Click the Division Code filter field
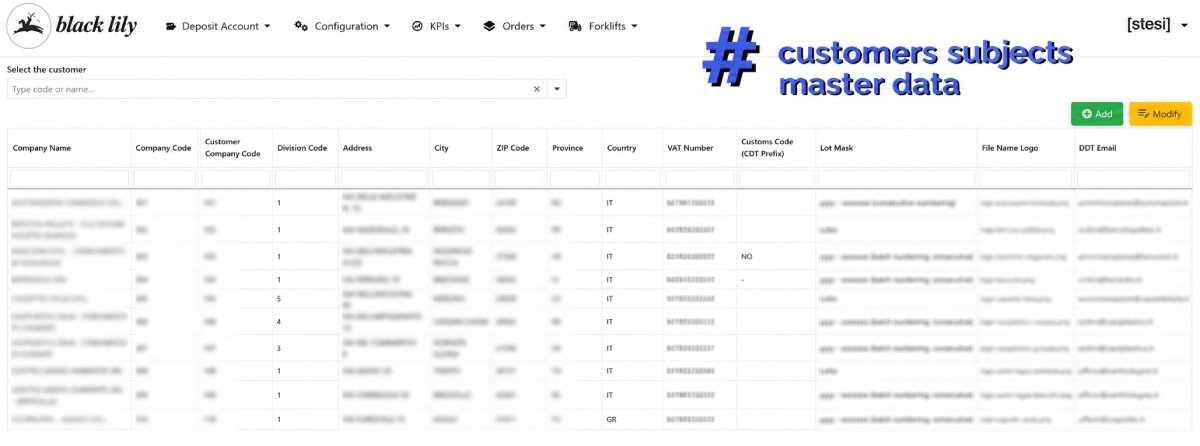1200x446 pixels. click(305, 178)
